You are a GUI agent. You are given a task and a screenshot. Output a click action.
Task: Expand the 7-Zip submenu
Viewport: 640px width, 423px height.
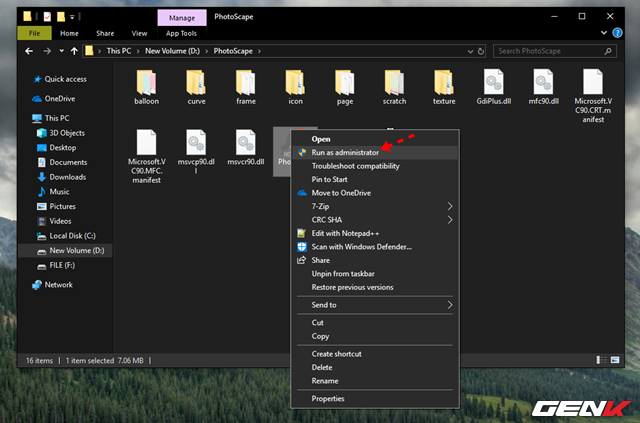click(x=450, y=206)
